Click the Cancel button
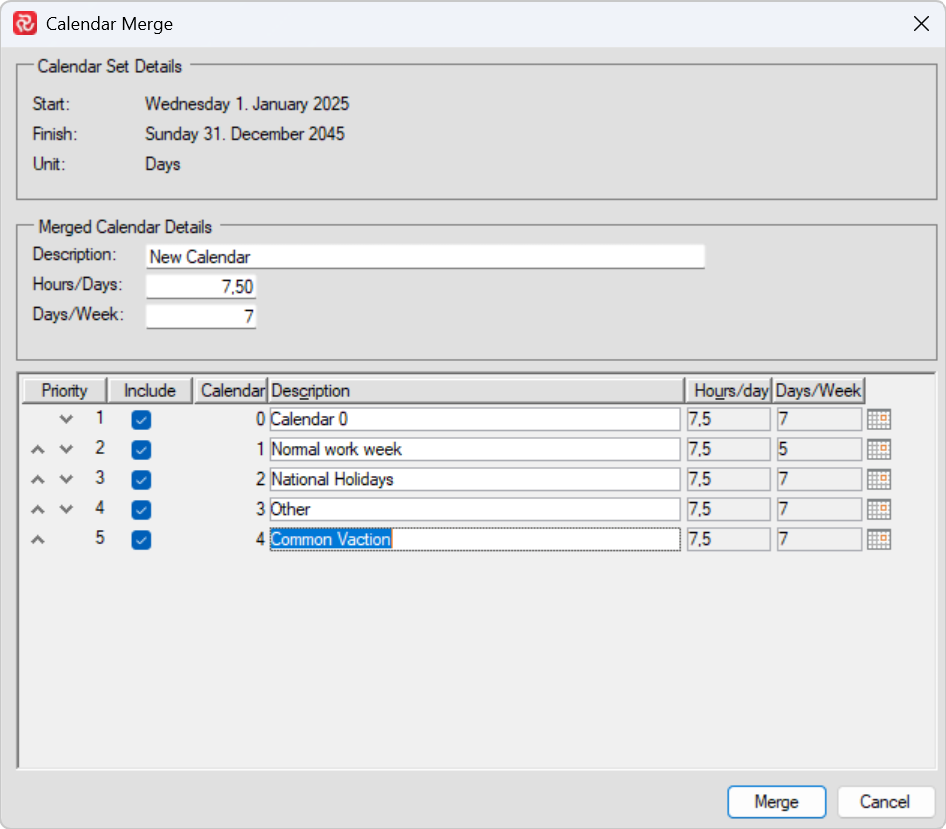Viewport: 946px width, 829px height. [886, 802]
